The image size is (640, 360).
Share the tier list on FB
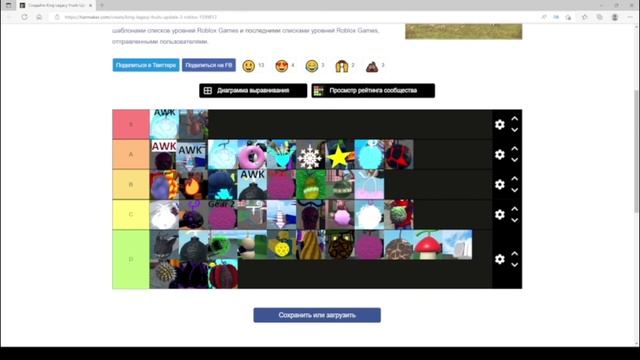[x=209, y=65]
